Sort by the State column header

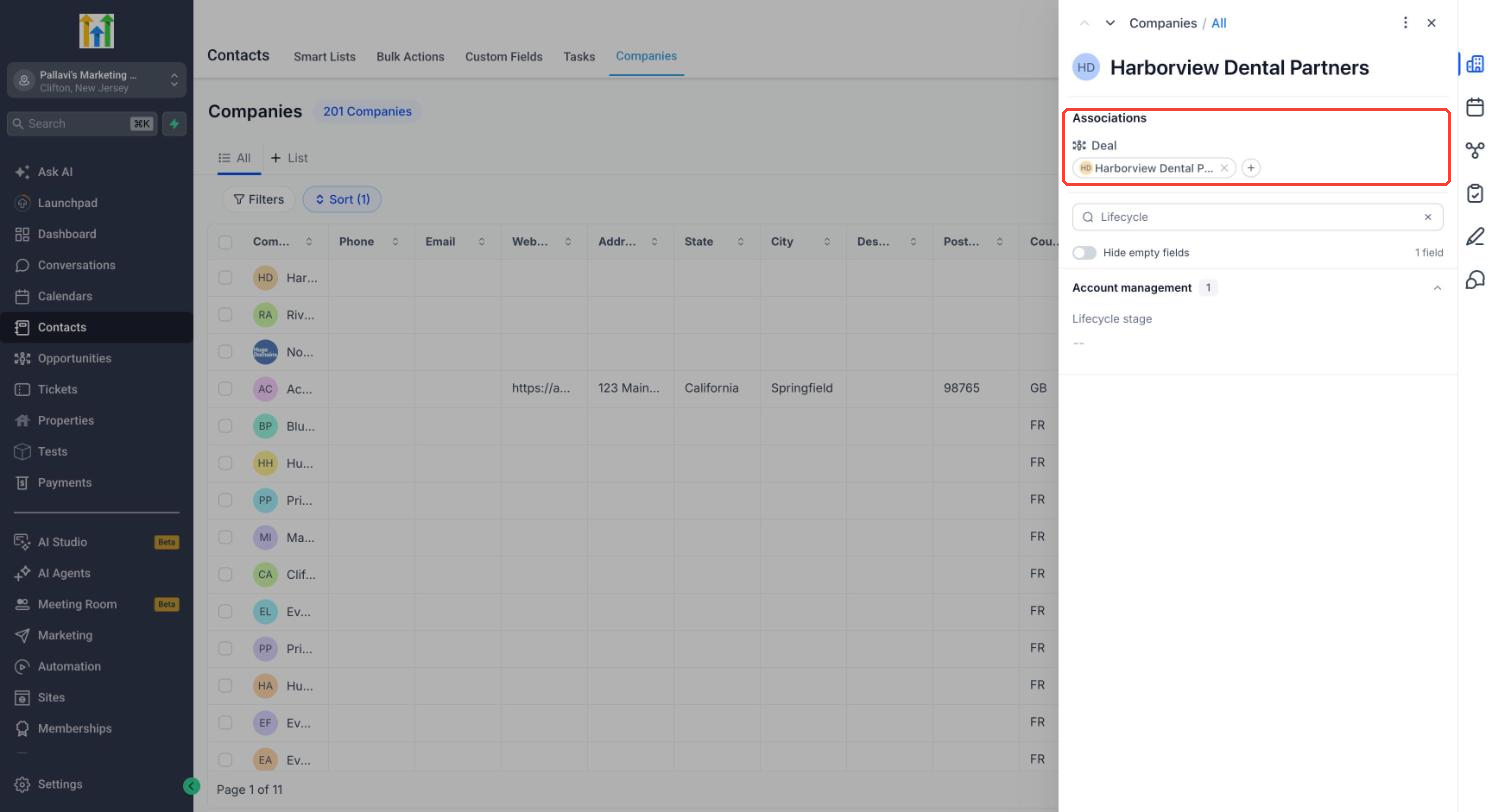click(x=716, y=242)
